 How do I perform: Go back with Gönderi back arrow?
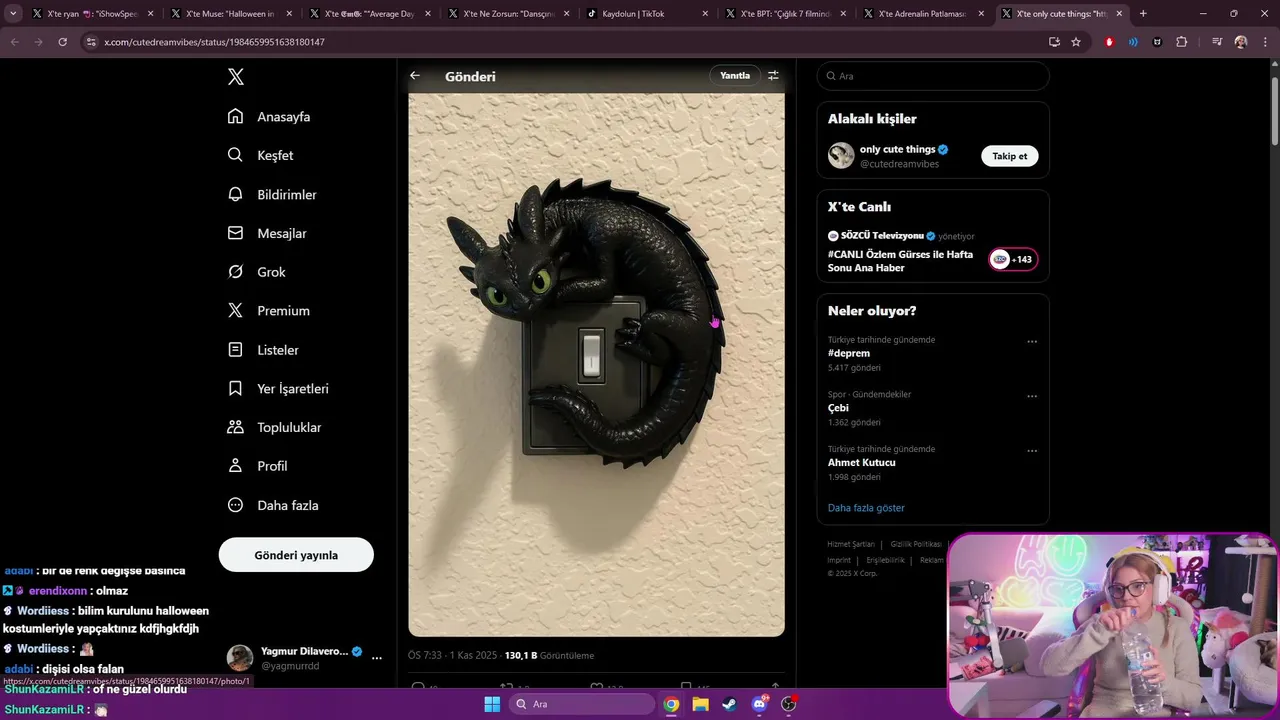(x=415, y=76)
